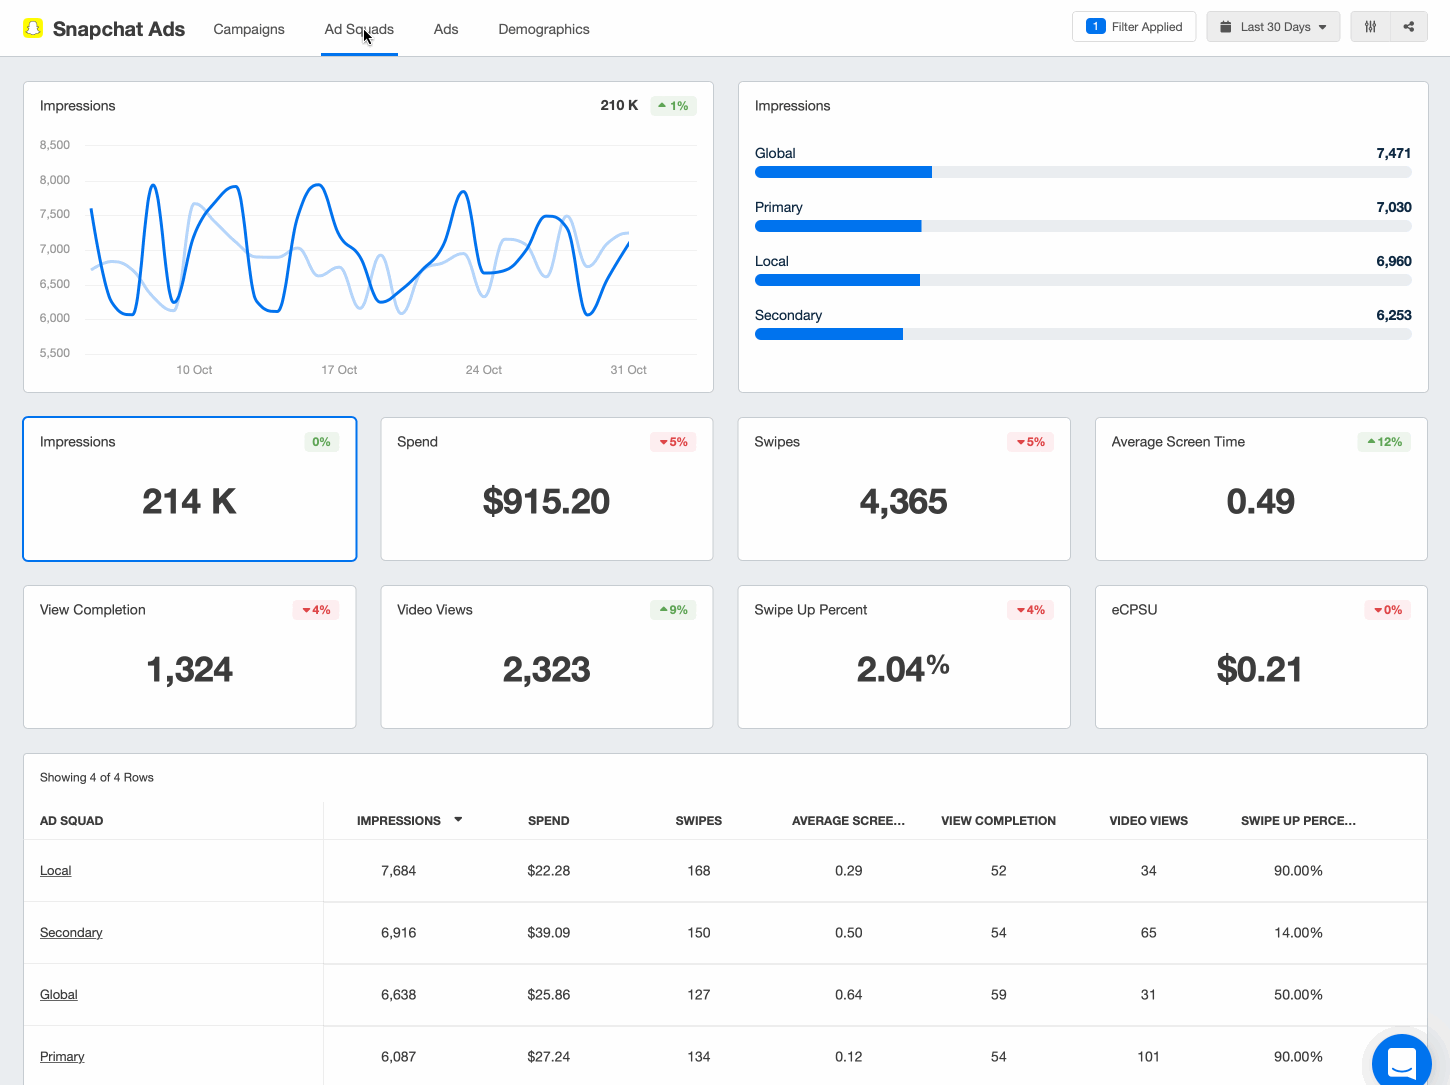Open the filter settings sliders icon
The width and height of the screenshot is (1450, 1085).
[1369, 27]
